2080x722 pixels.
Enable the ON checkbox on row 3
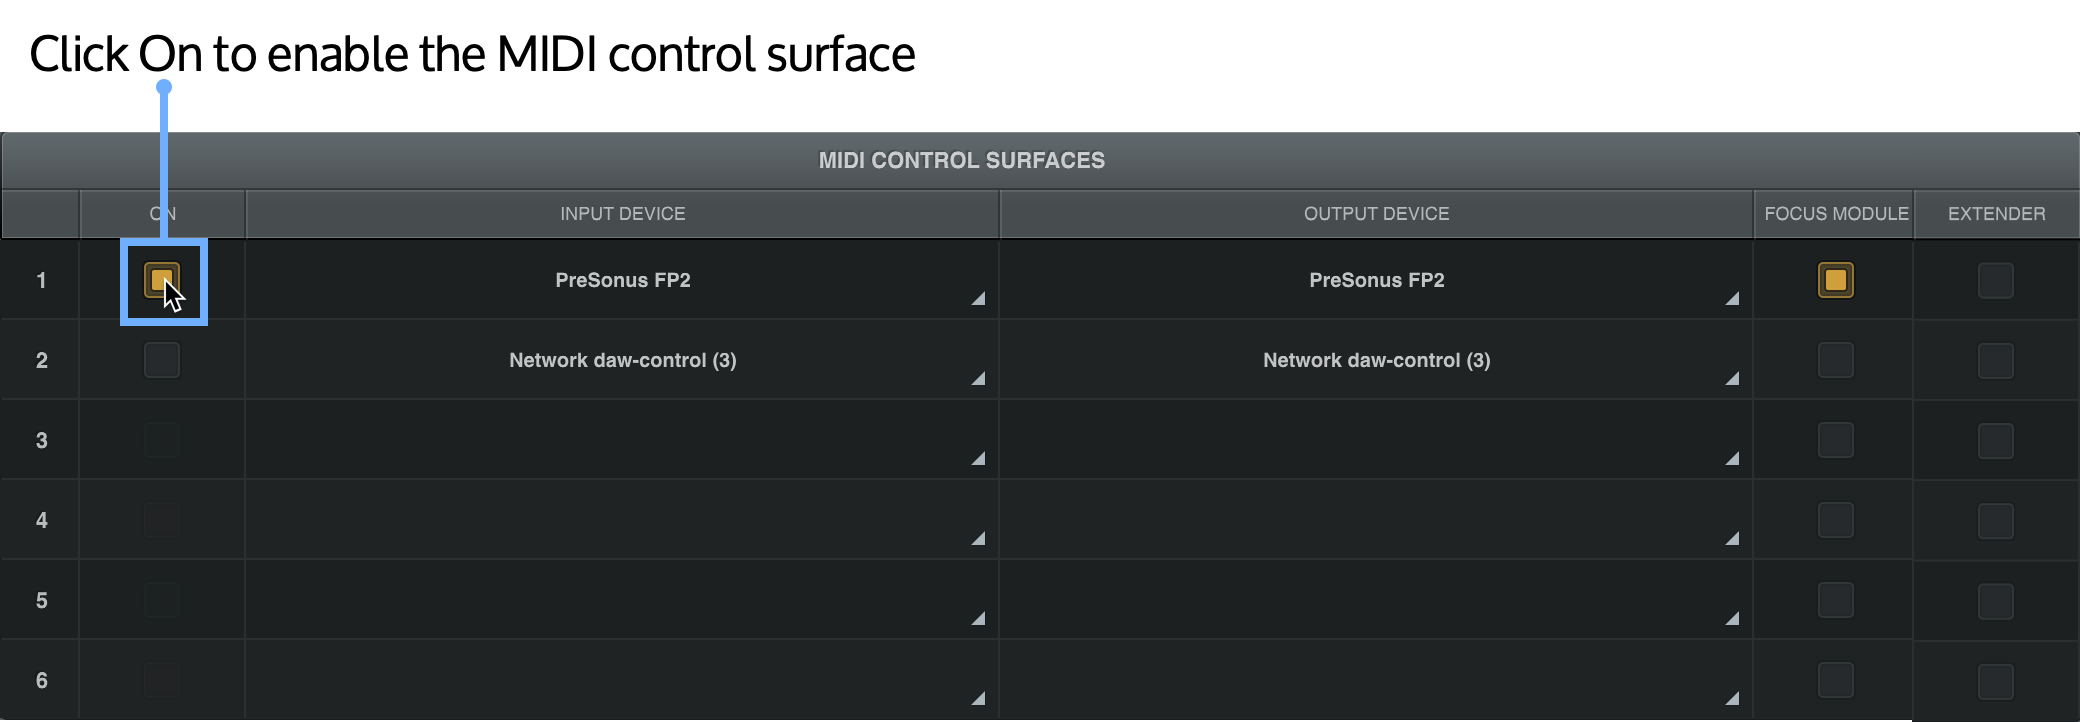[x=161, y=440]
